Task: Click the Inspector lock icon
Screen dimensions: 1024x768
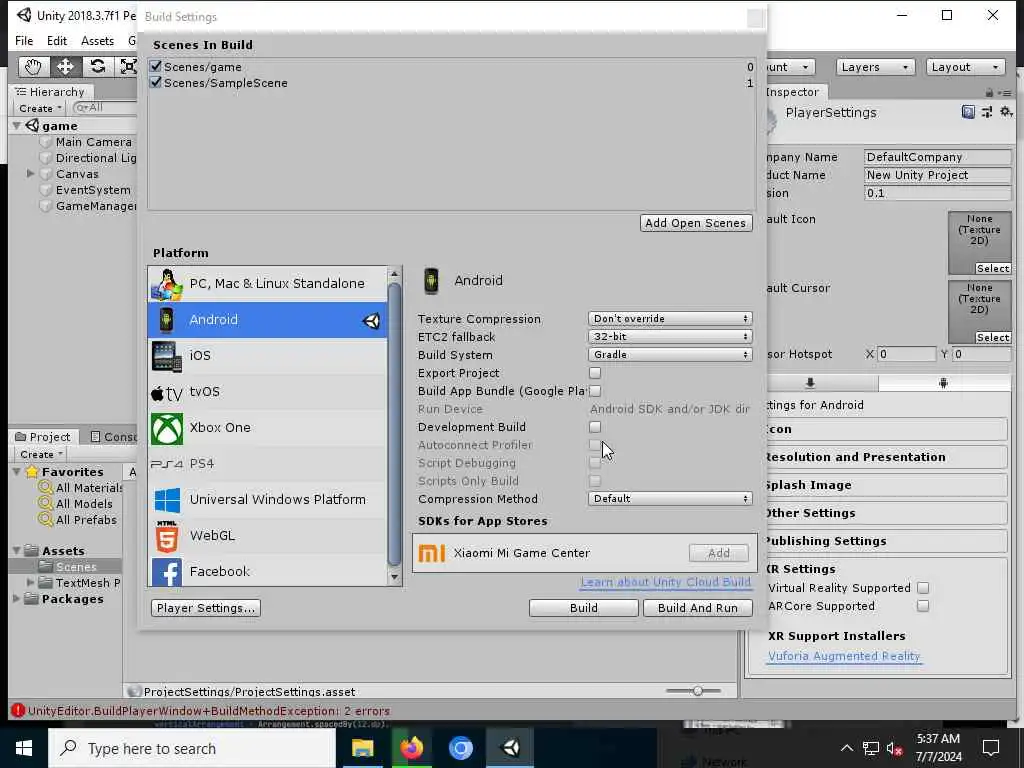Action: point(989,93)
